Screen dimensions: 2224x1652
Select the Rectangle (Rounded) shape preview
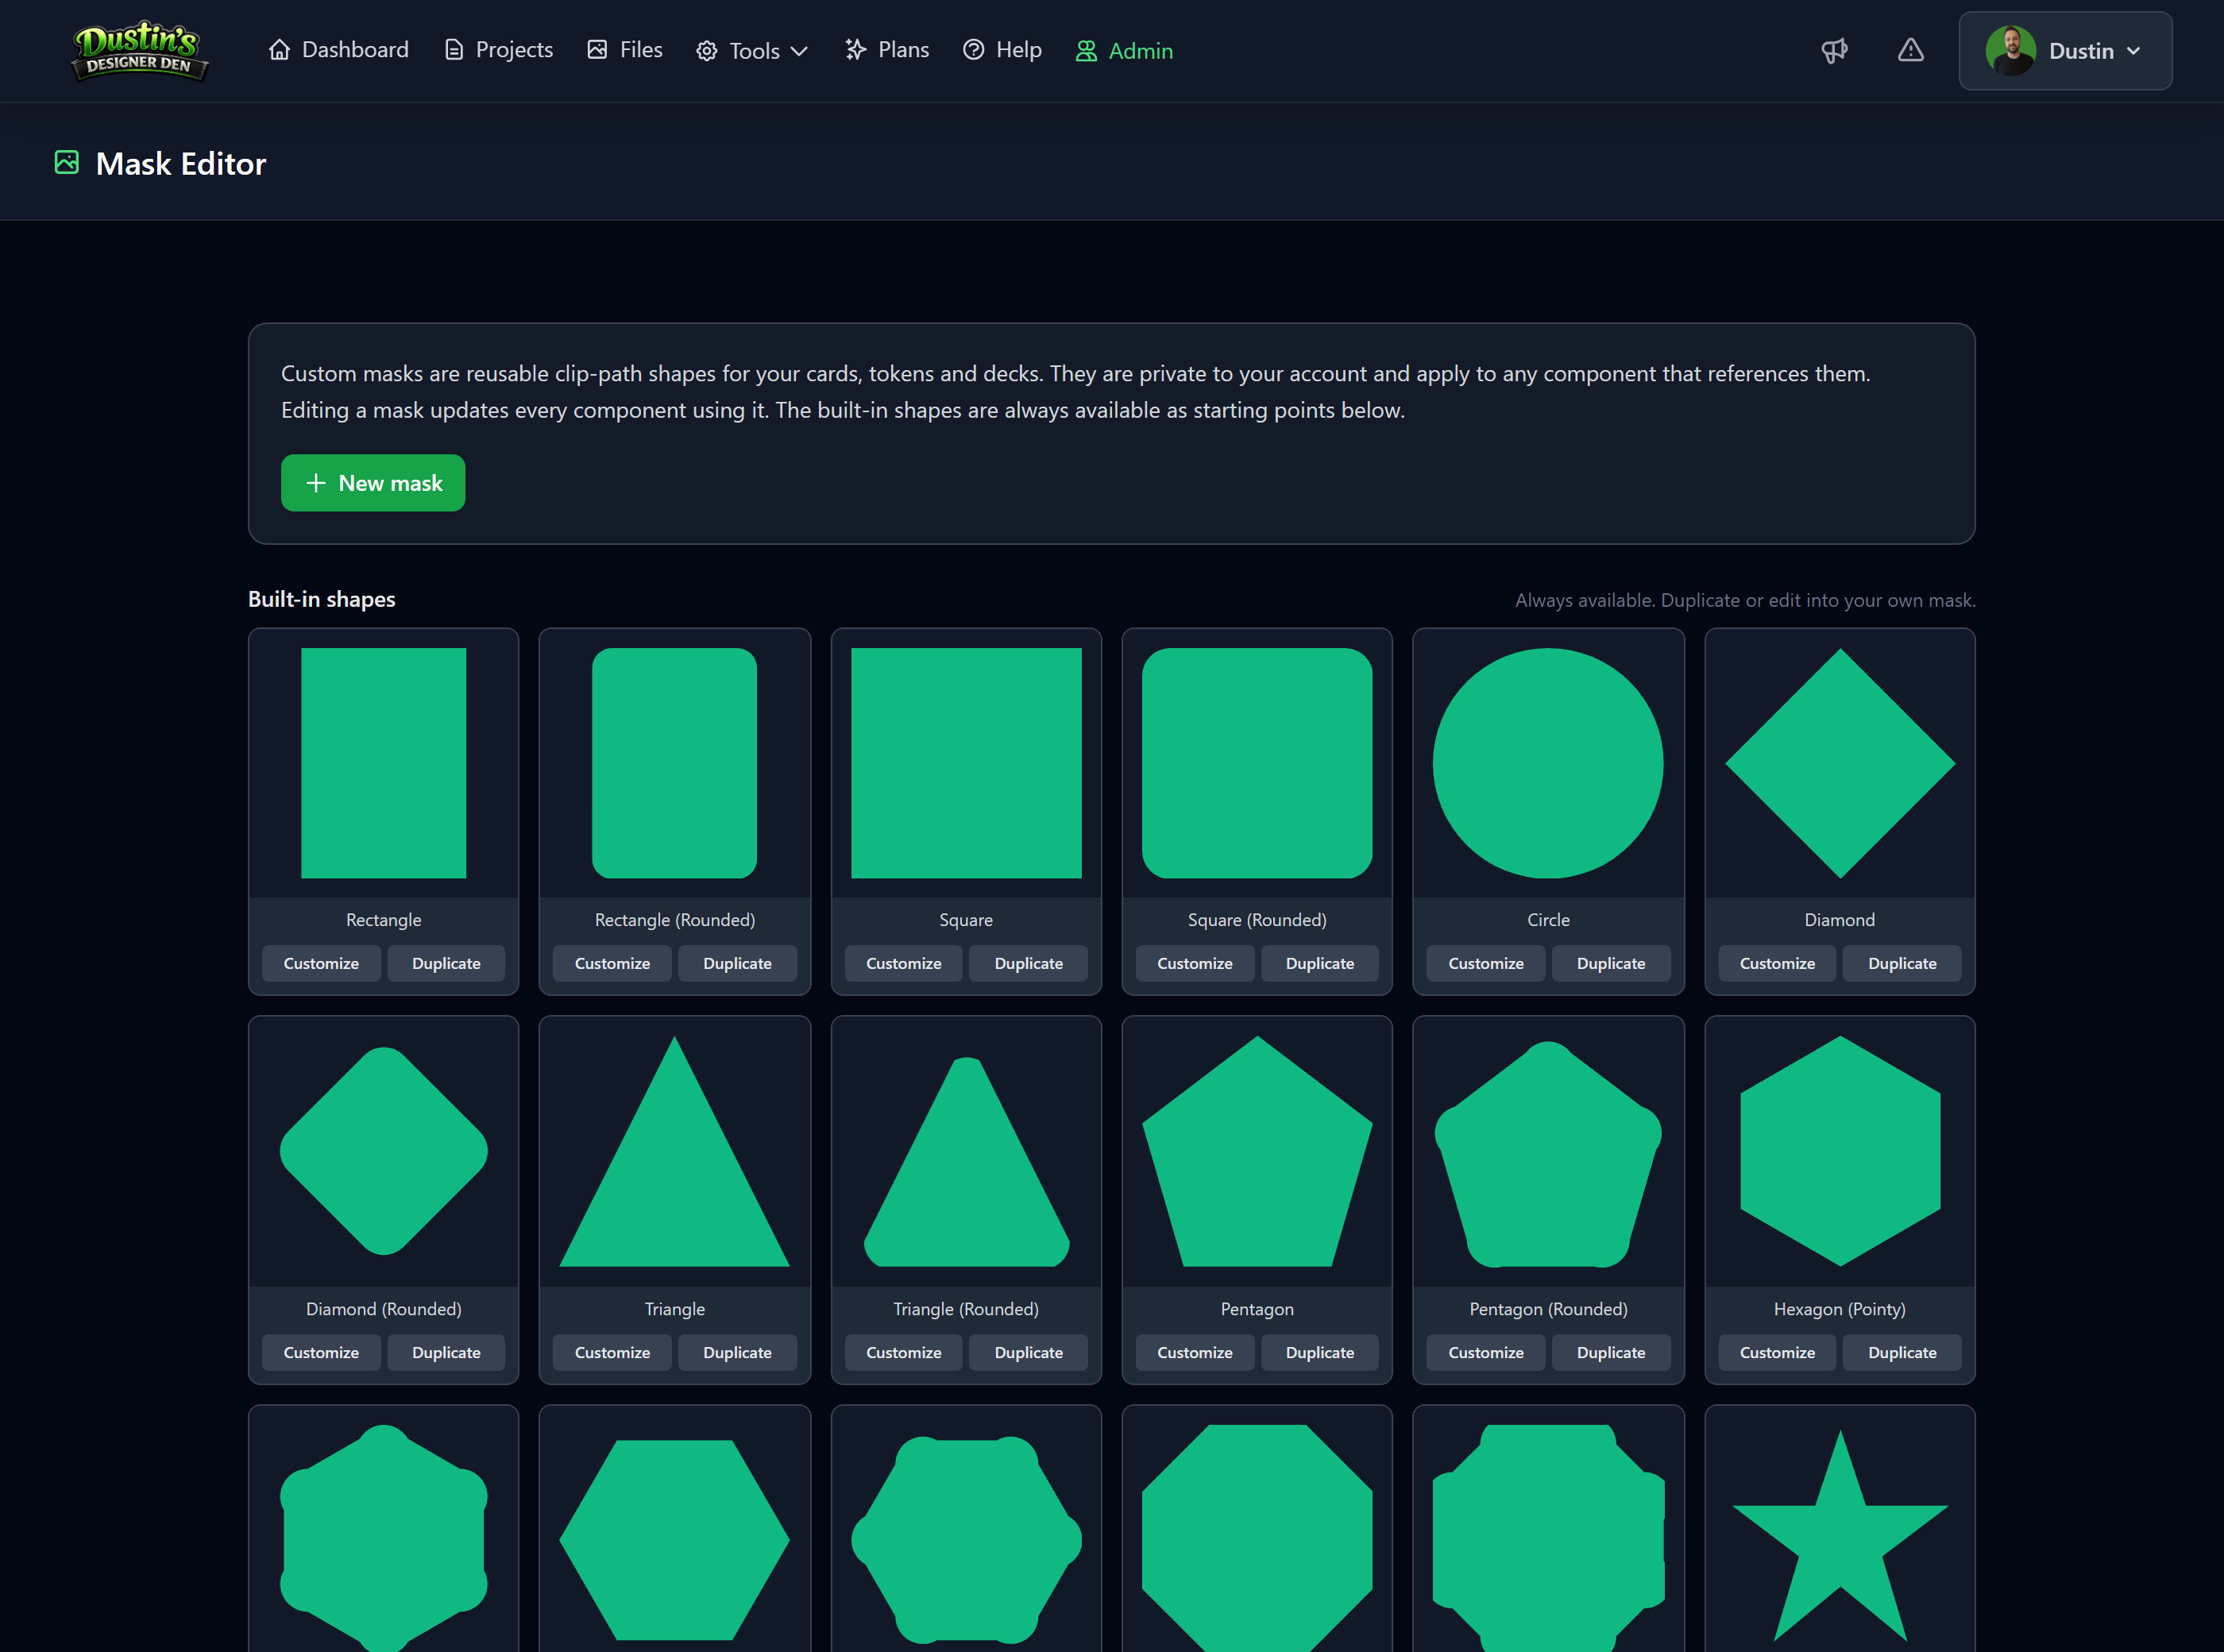tap(674, 763)
